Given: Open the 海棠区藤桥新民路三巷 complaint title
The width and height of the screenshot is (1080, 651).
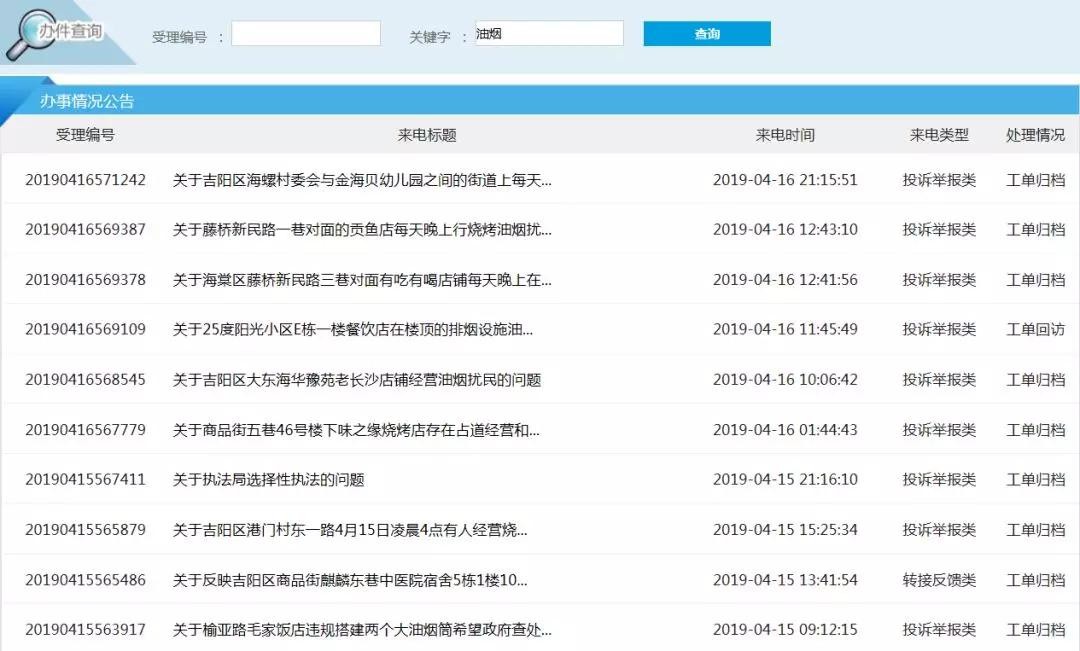Looking at the screenshot, I should pos(362,280).
